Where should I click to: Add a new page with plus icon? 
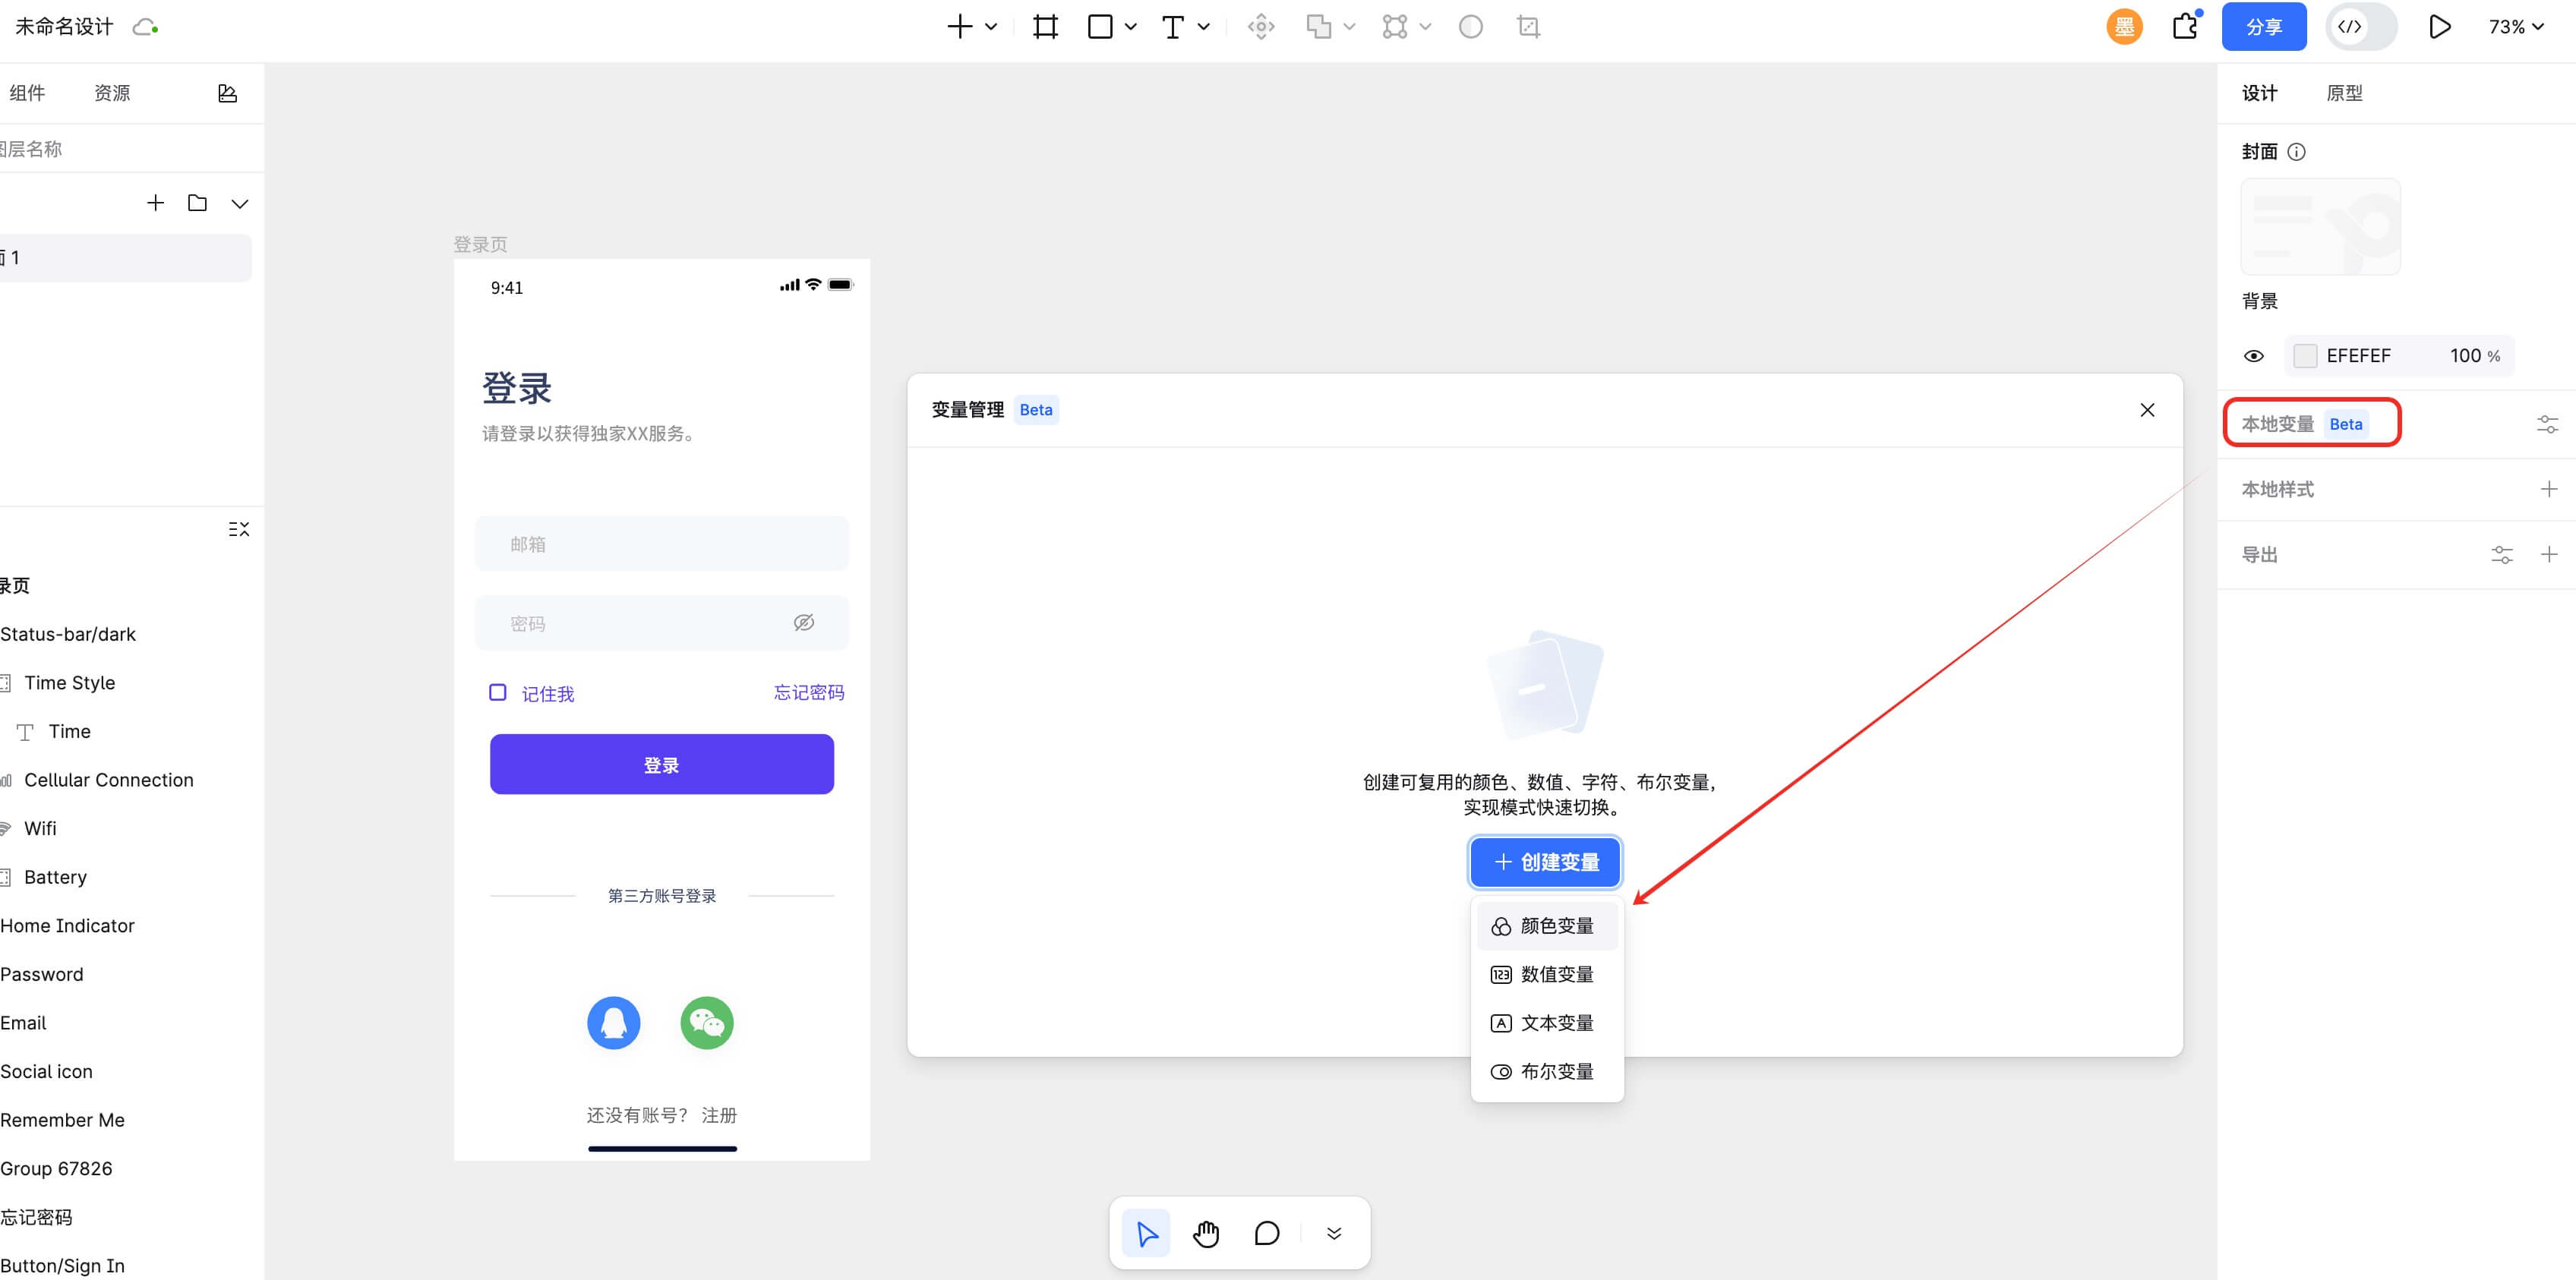[155, 203]
